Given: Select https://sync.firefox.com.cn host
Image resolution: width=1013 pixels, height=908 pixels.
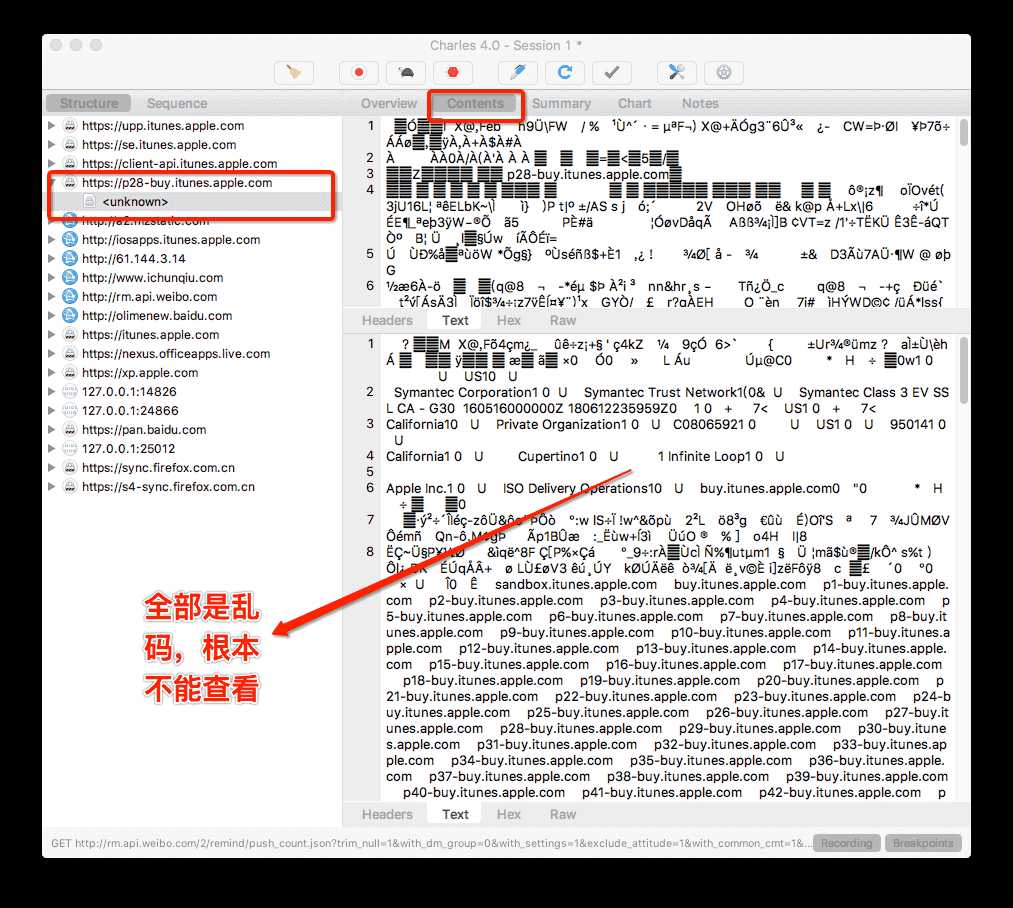Looking at the screenshot, I should point(158,467).
